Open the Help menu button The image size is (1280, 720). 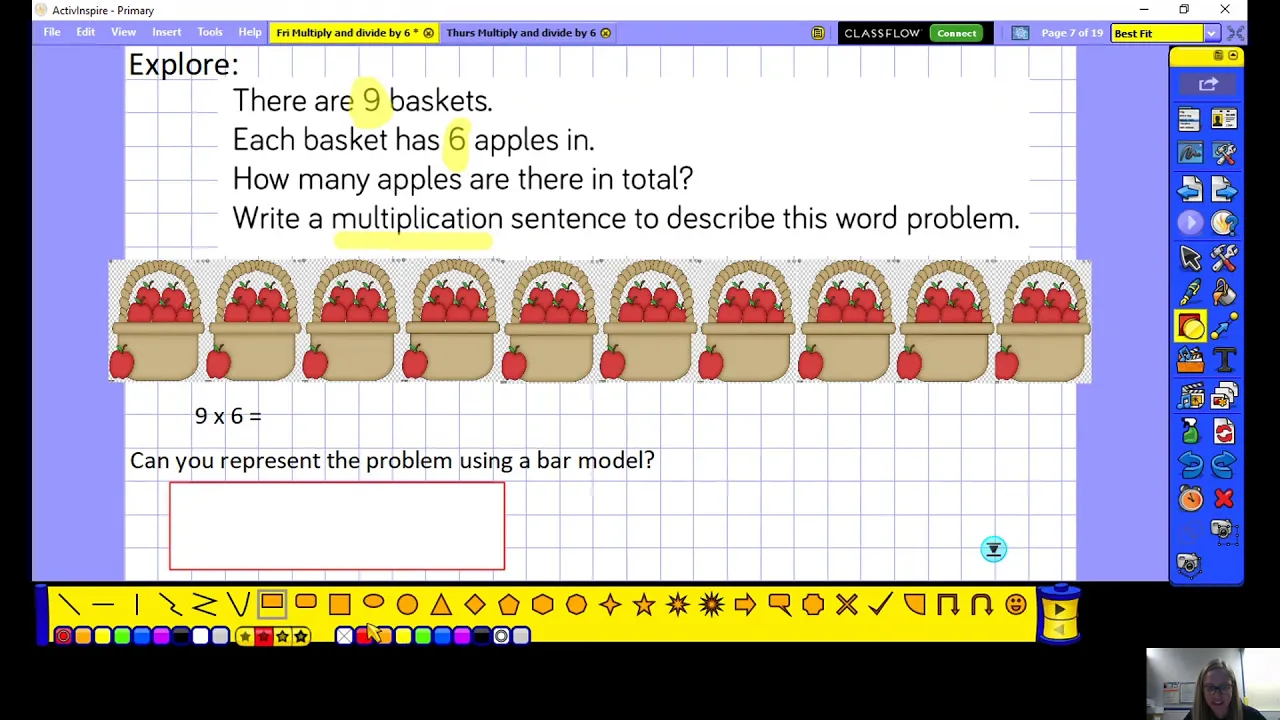point(250,33)
